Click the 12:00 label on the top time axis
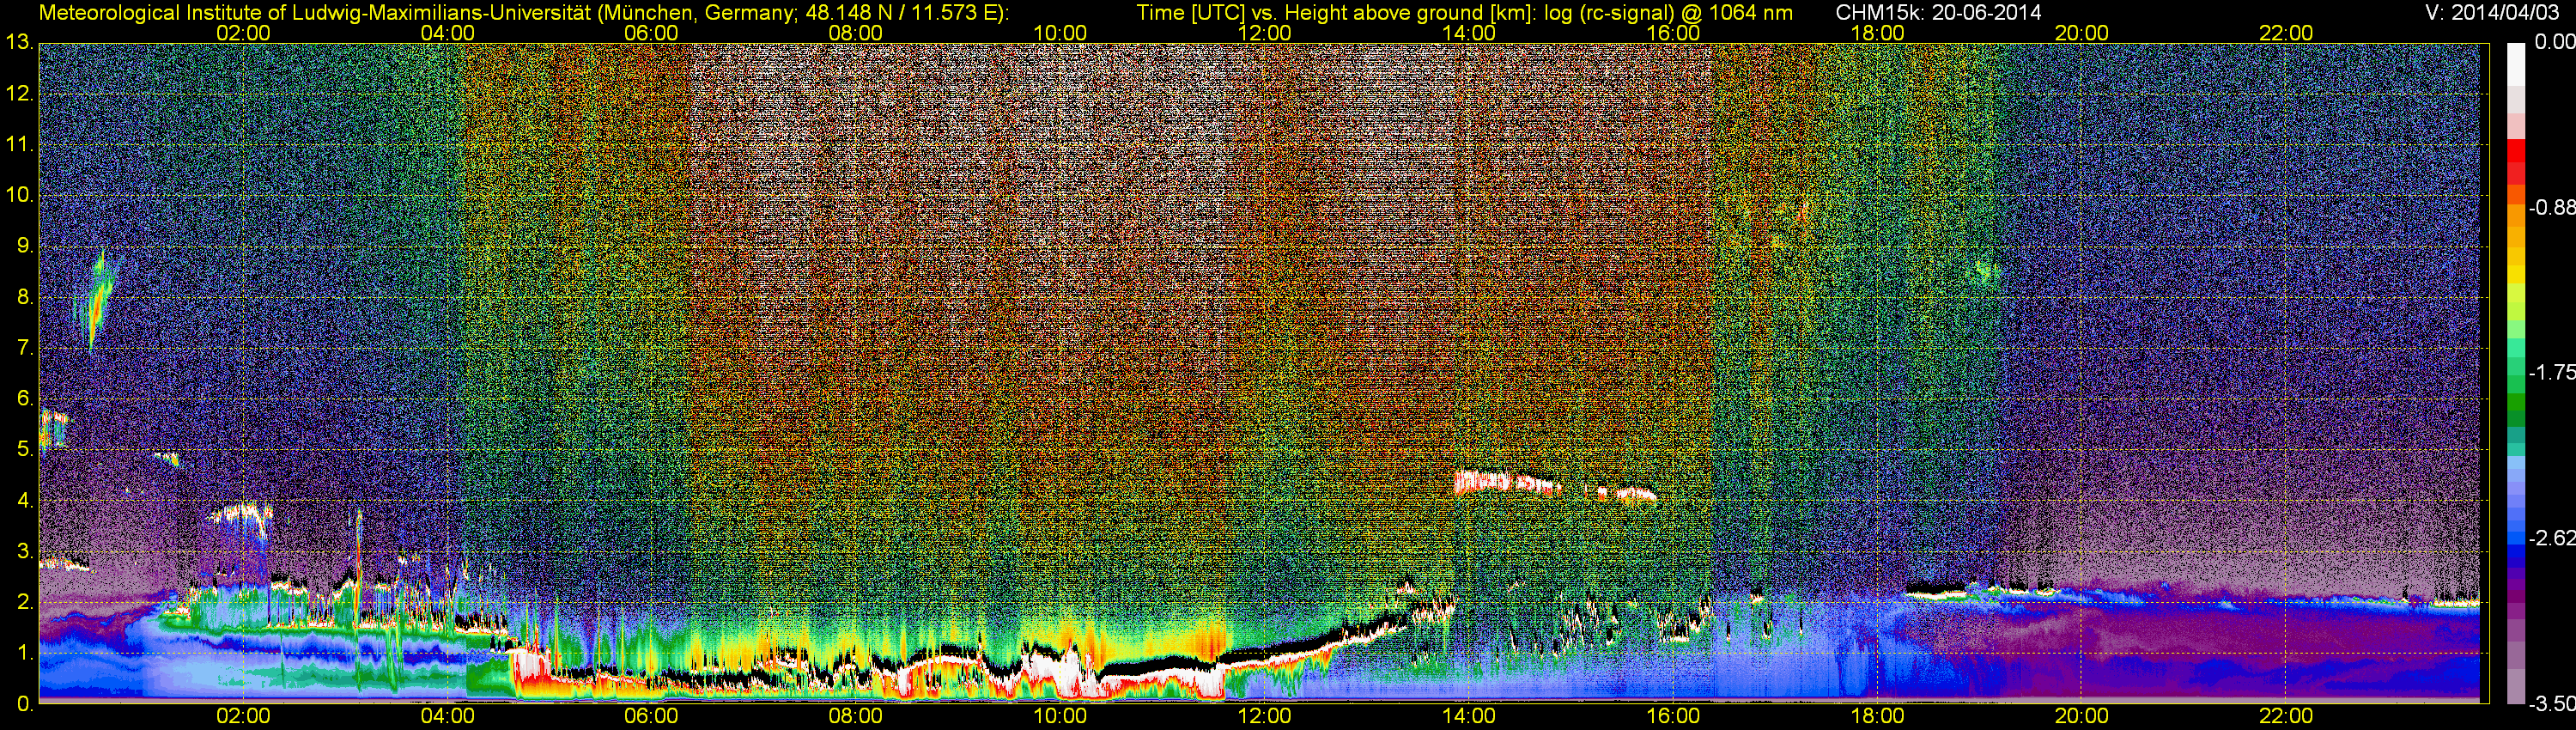Screen dimensions: 2576x730 coord(1264,33)
